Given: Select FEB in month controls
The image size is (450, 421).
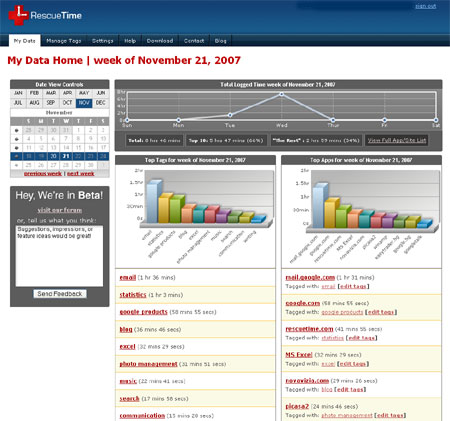Looking at the screenshot, I should (34, 93).
